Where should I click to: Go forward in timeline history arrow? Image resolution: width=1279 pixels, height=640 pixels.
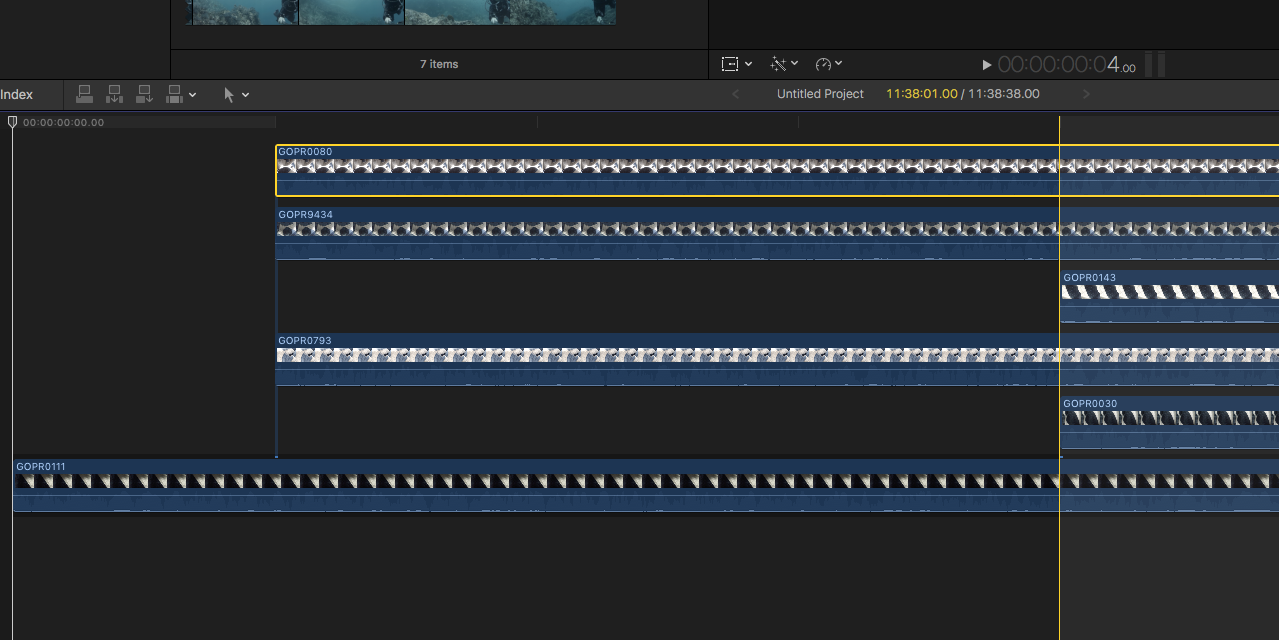pyautogui.click(x=1087, y=94)
